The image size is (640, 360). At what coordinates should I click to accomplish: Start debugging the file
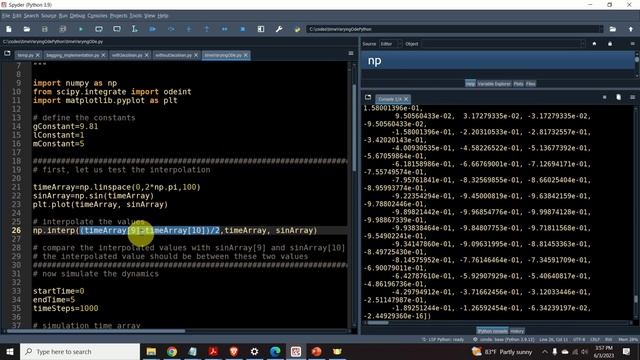pos(153,29)
